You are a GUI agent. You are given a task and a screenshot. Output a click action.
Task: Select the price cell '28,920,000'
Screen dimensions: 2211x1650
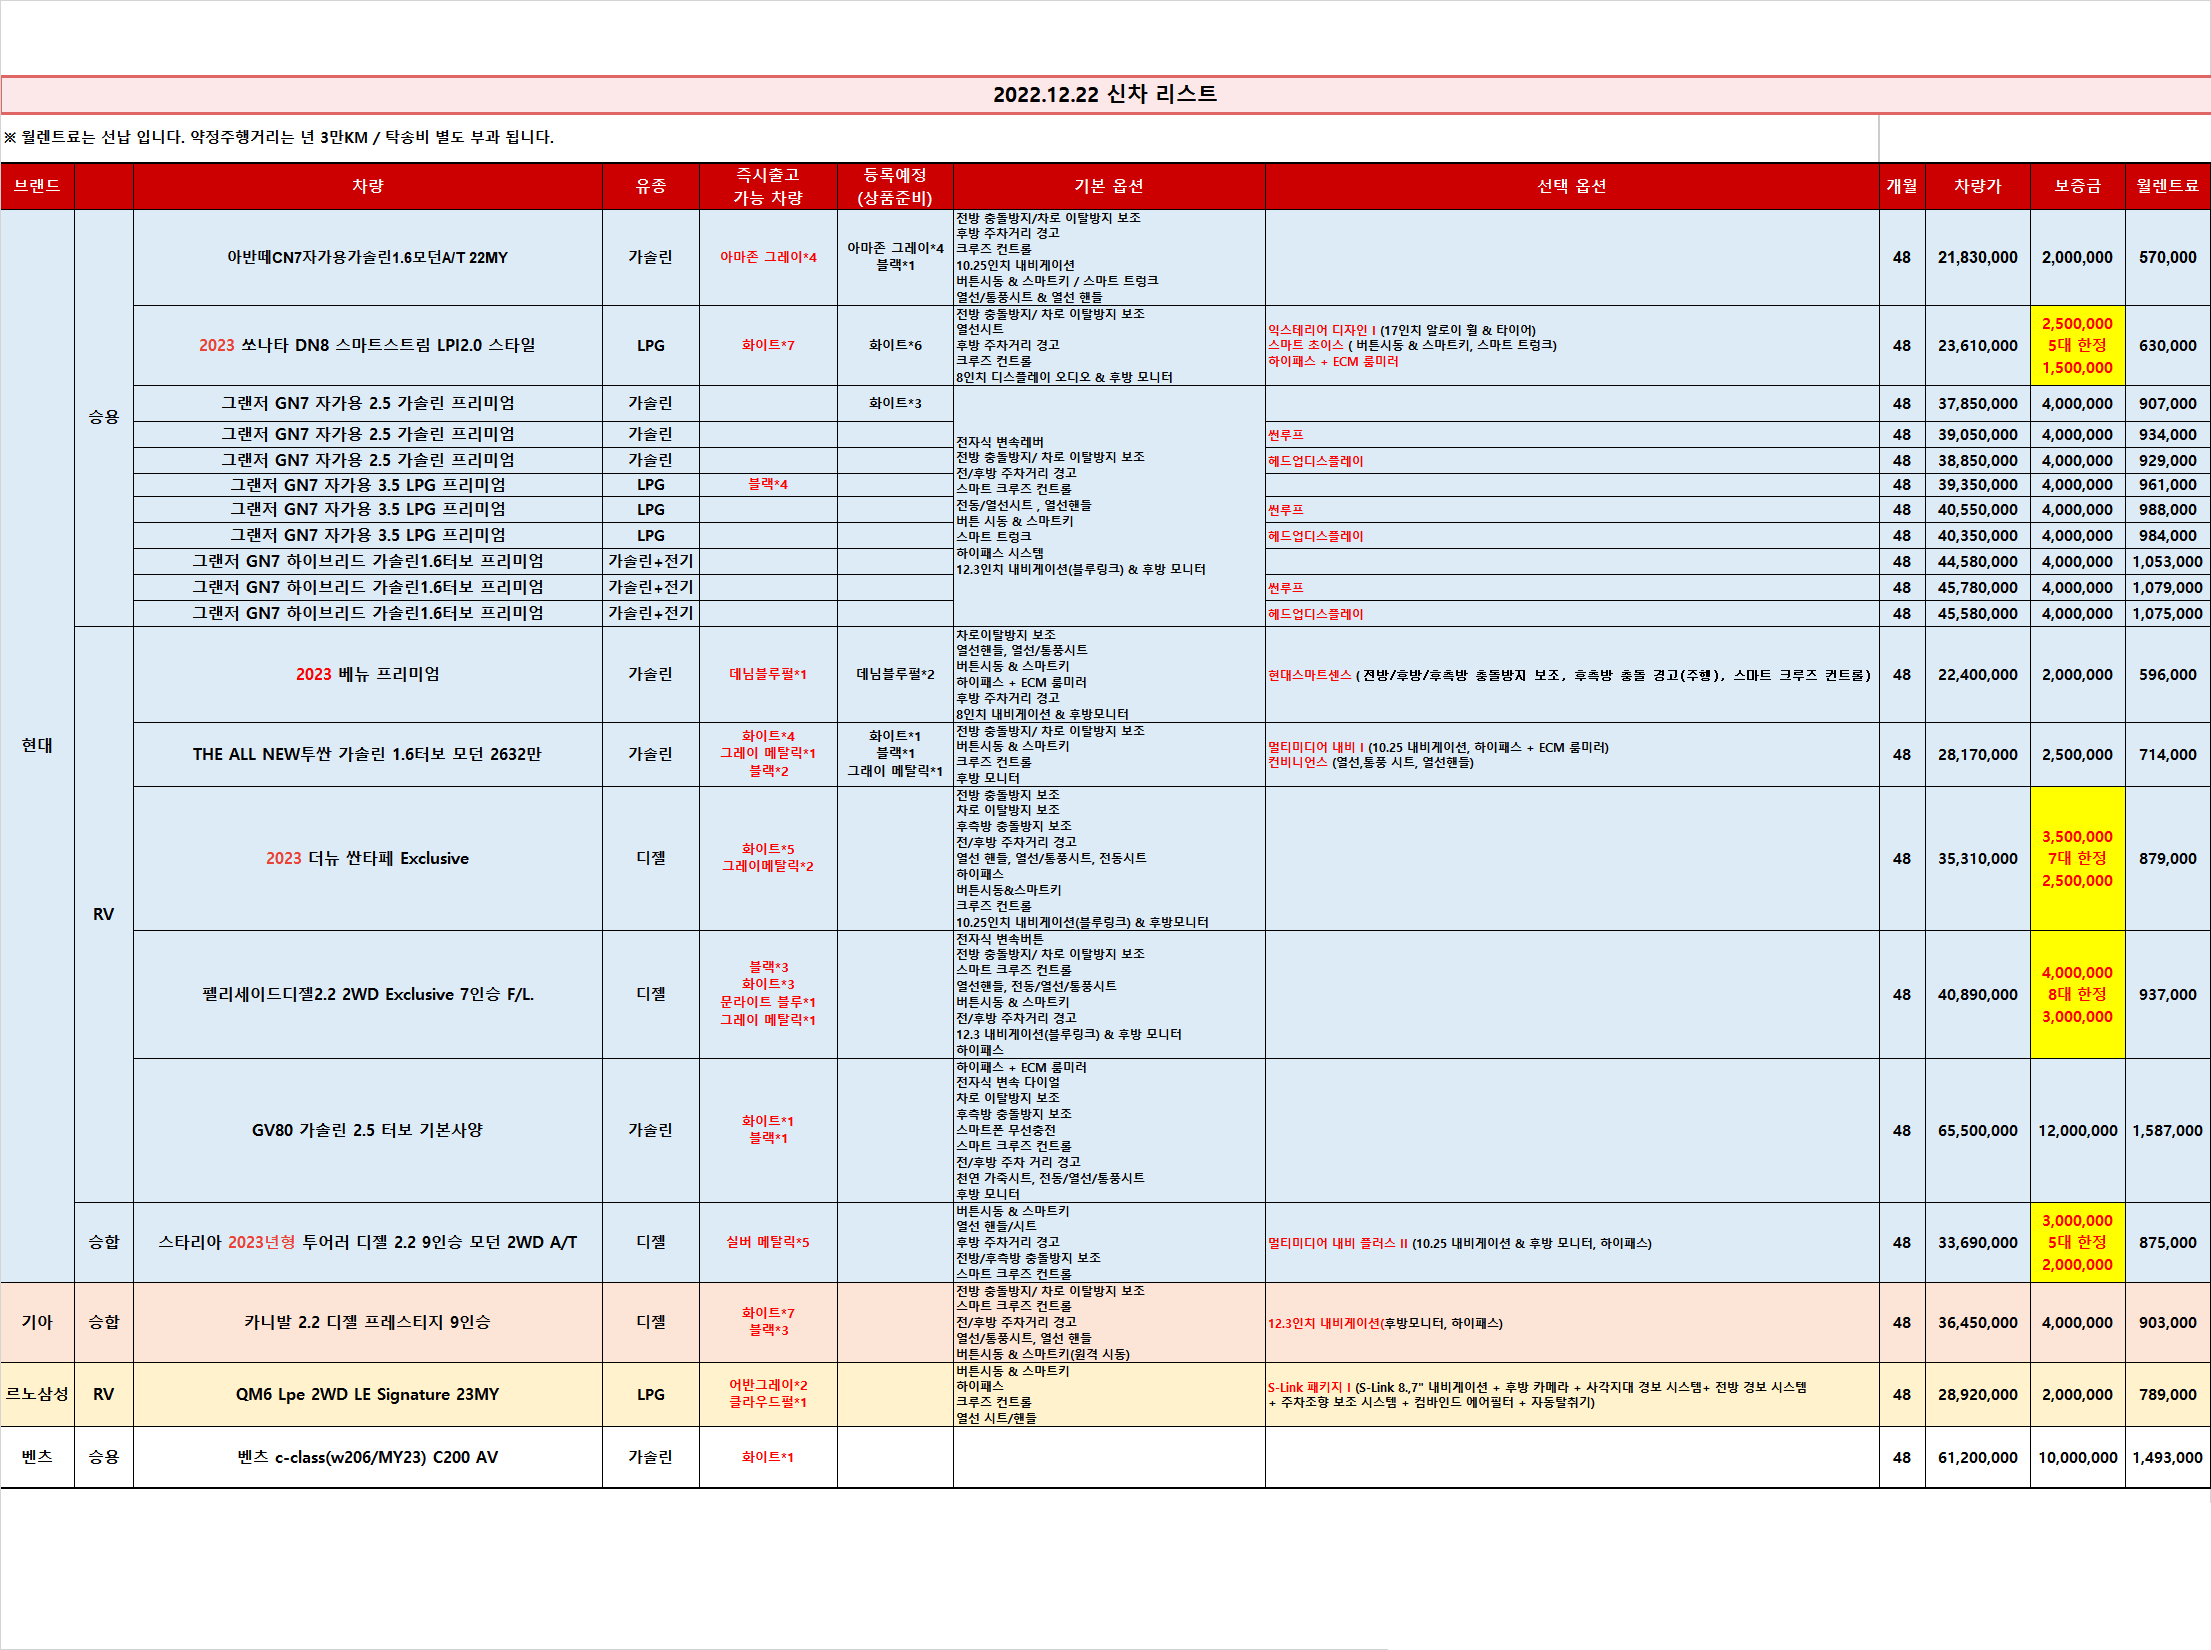click(1977, 1394)
